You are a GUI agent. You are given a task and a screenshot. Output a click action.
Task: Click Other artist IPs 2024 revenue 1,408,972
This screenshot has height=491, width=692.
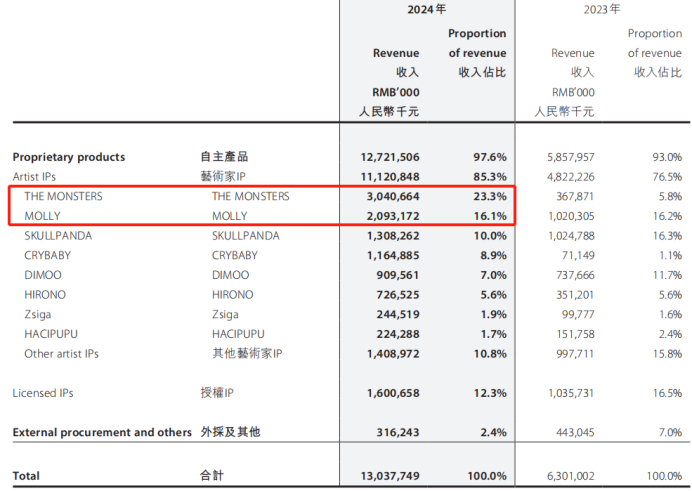click(x=393, y=354)
